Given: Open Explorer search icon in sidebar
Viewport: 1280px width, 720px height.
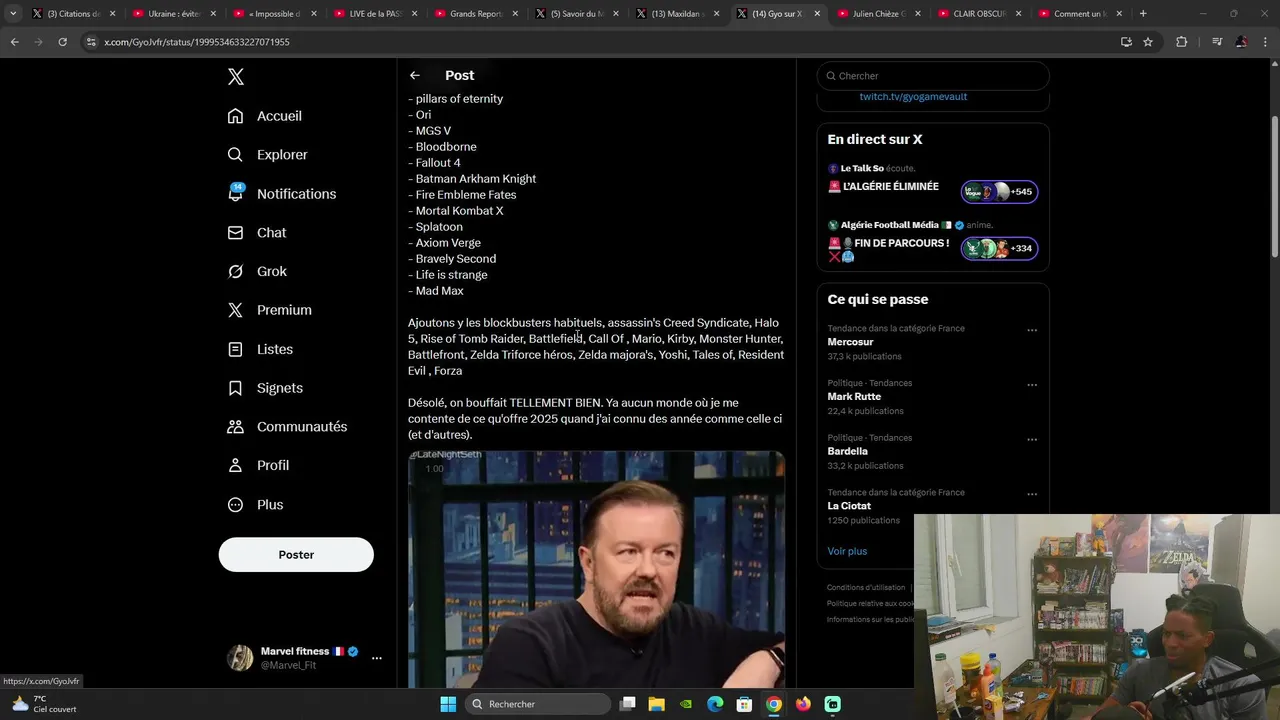Looking at the screenshot, I should pos(235,155).
